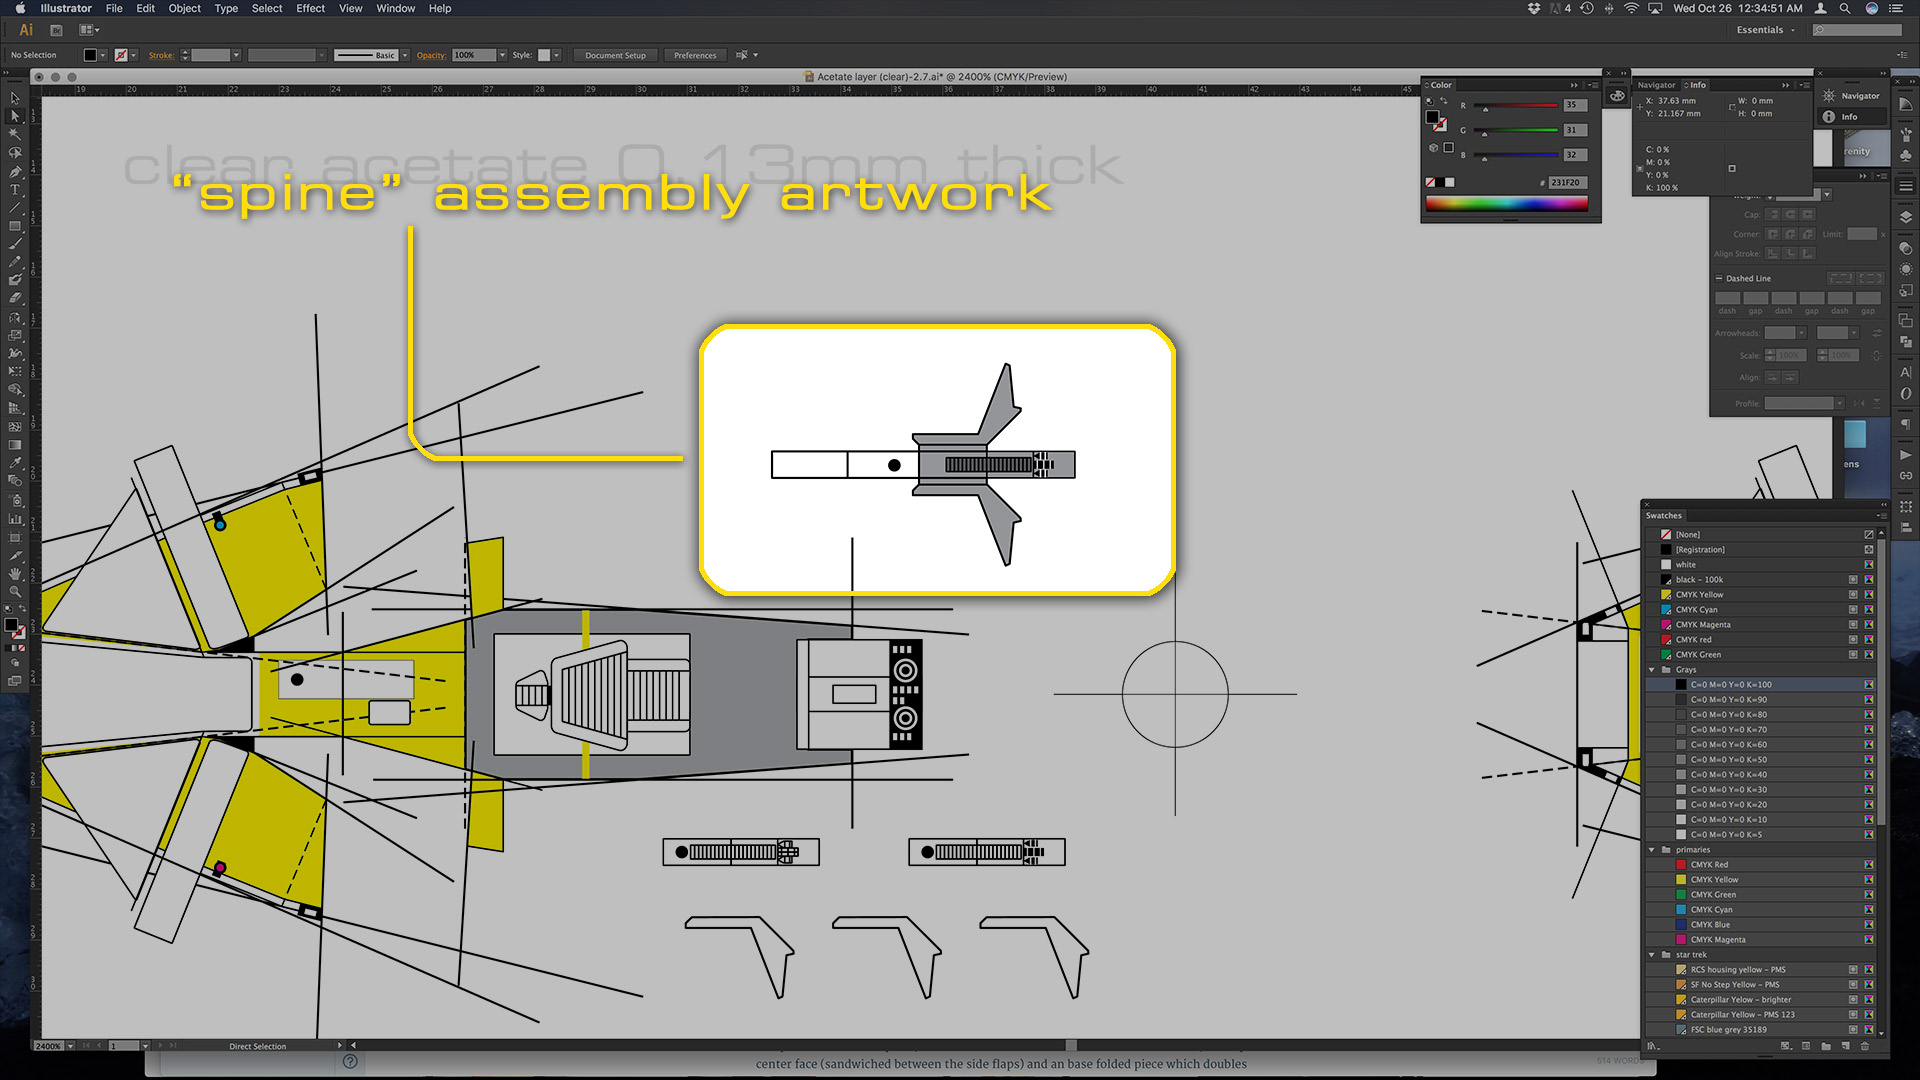Swap fill and stroke colors
Screen dimensions: 1920x1080
tap(22, 609)
